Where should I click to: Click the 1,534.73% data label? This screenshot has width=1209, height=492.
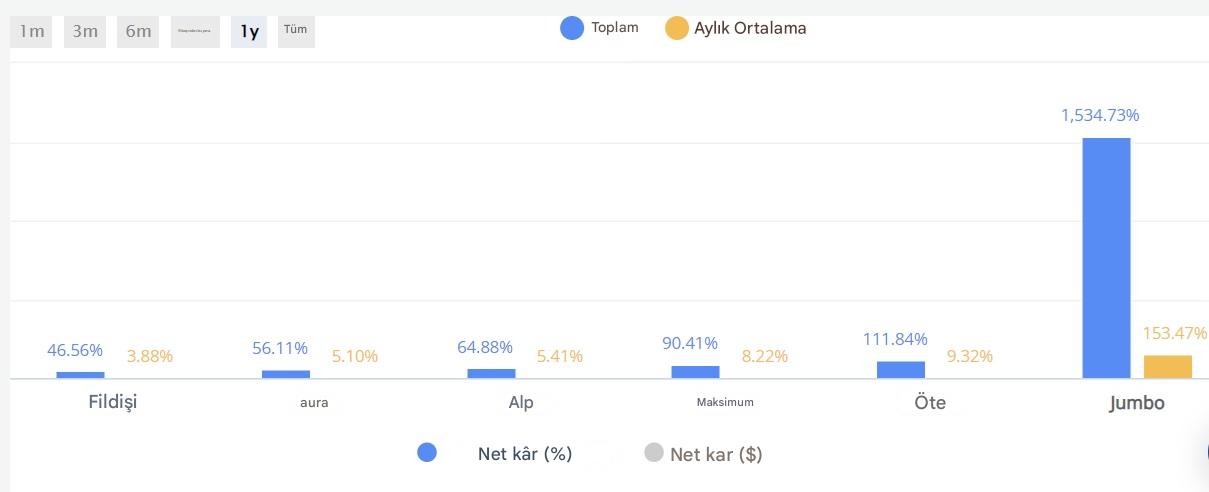pos(1100,115)
